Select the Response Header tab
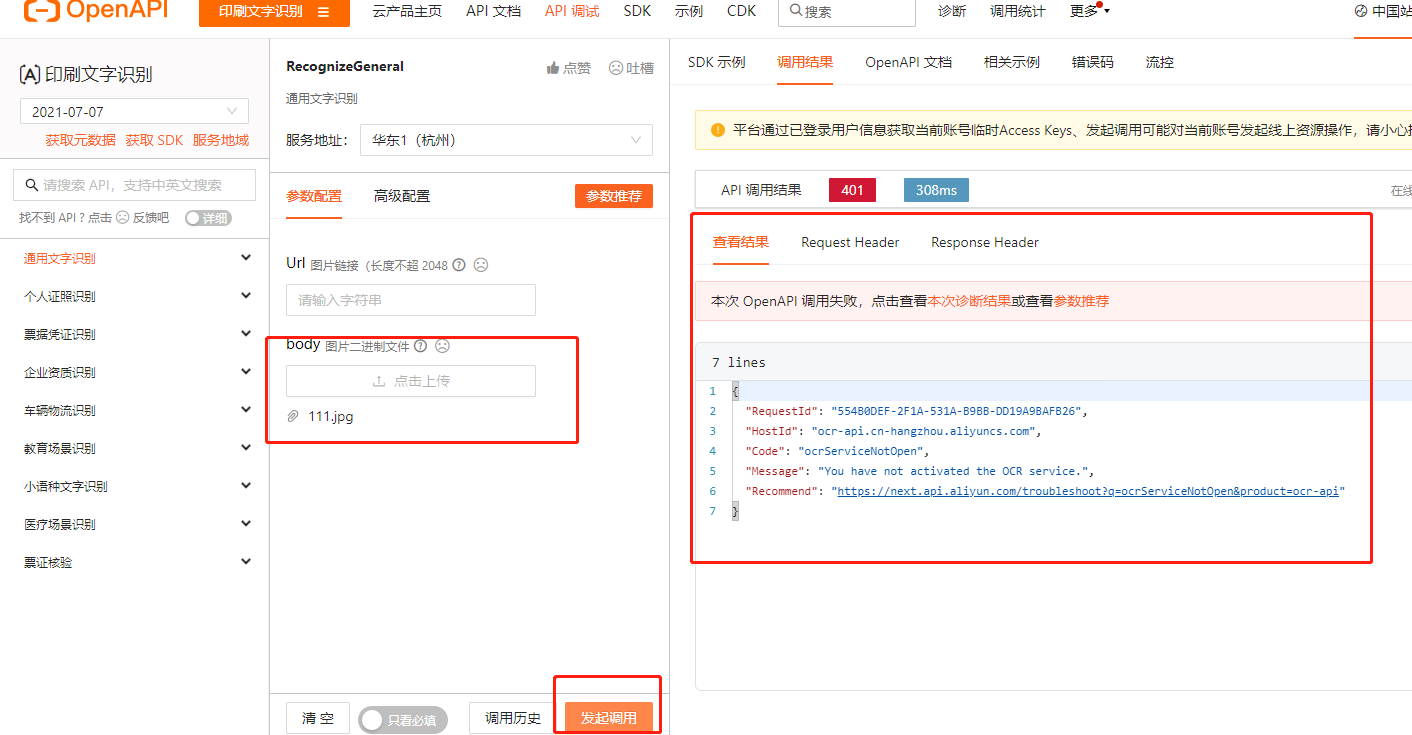 click(x=985, y=242)
